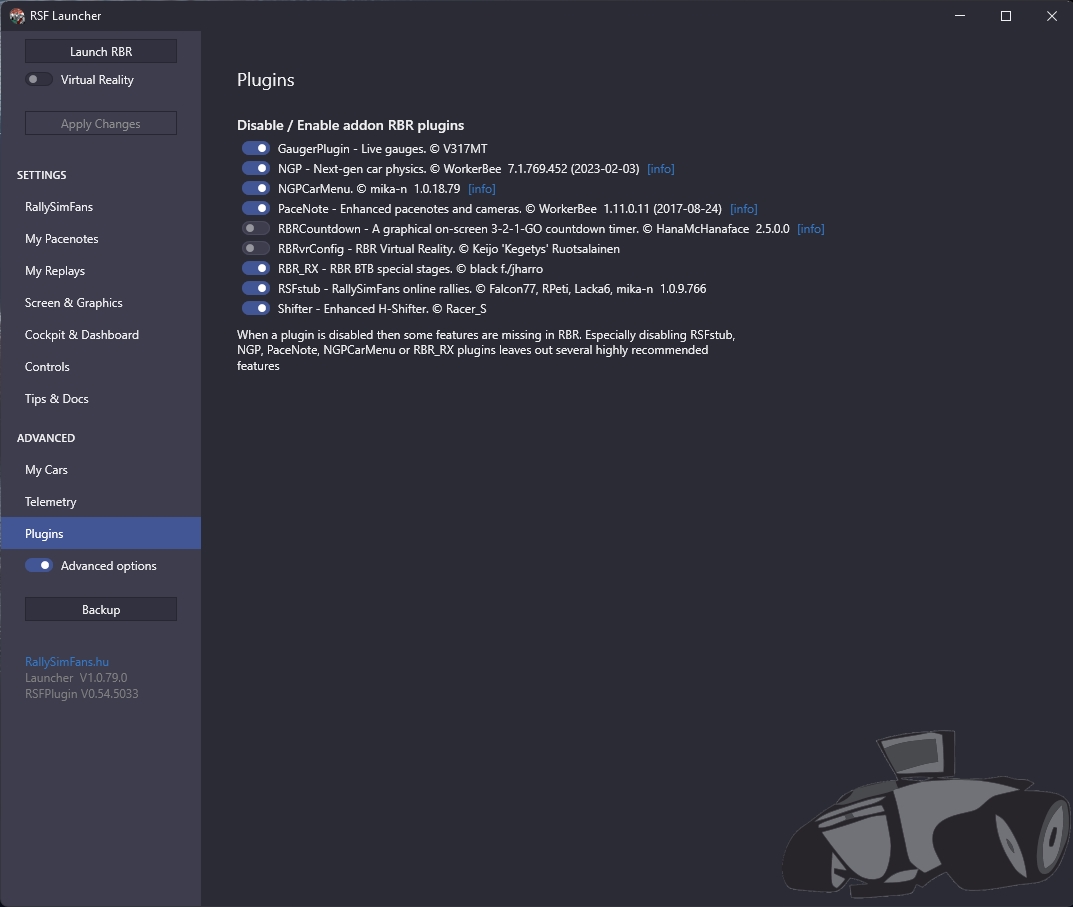The height and width of the screenshot is (907, 1073).
Task: Turn off the NGP next-gen car physics plugin
Action: click(256, 168)
